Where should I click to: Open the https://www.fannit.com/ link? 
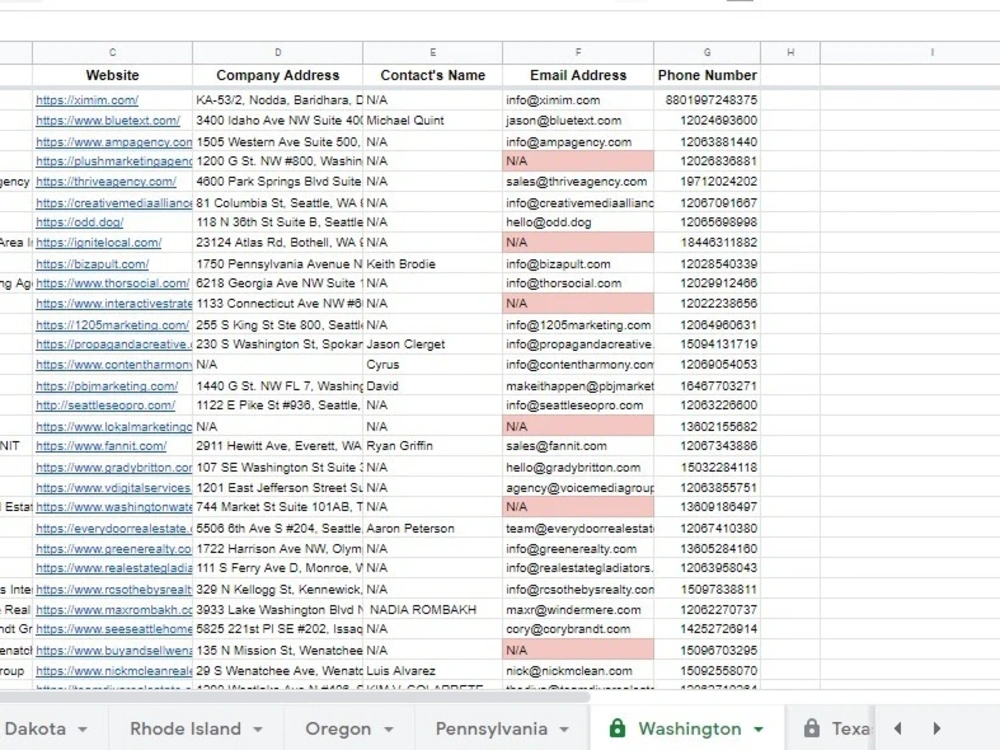[101, 446]
